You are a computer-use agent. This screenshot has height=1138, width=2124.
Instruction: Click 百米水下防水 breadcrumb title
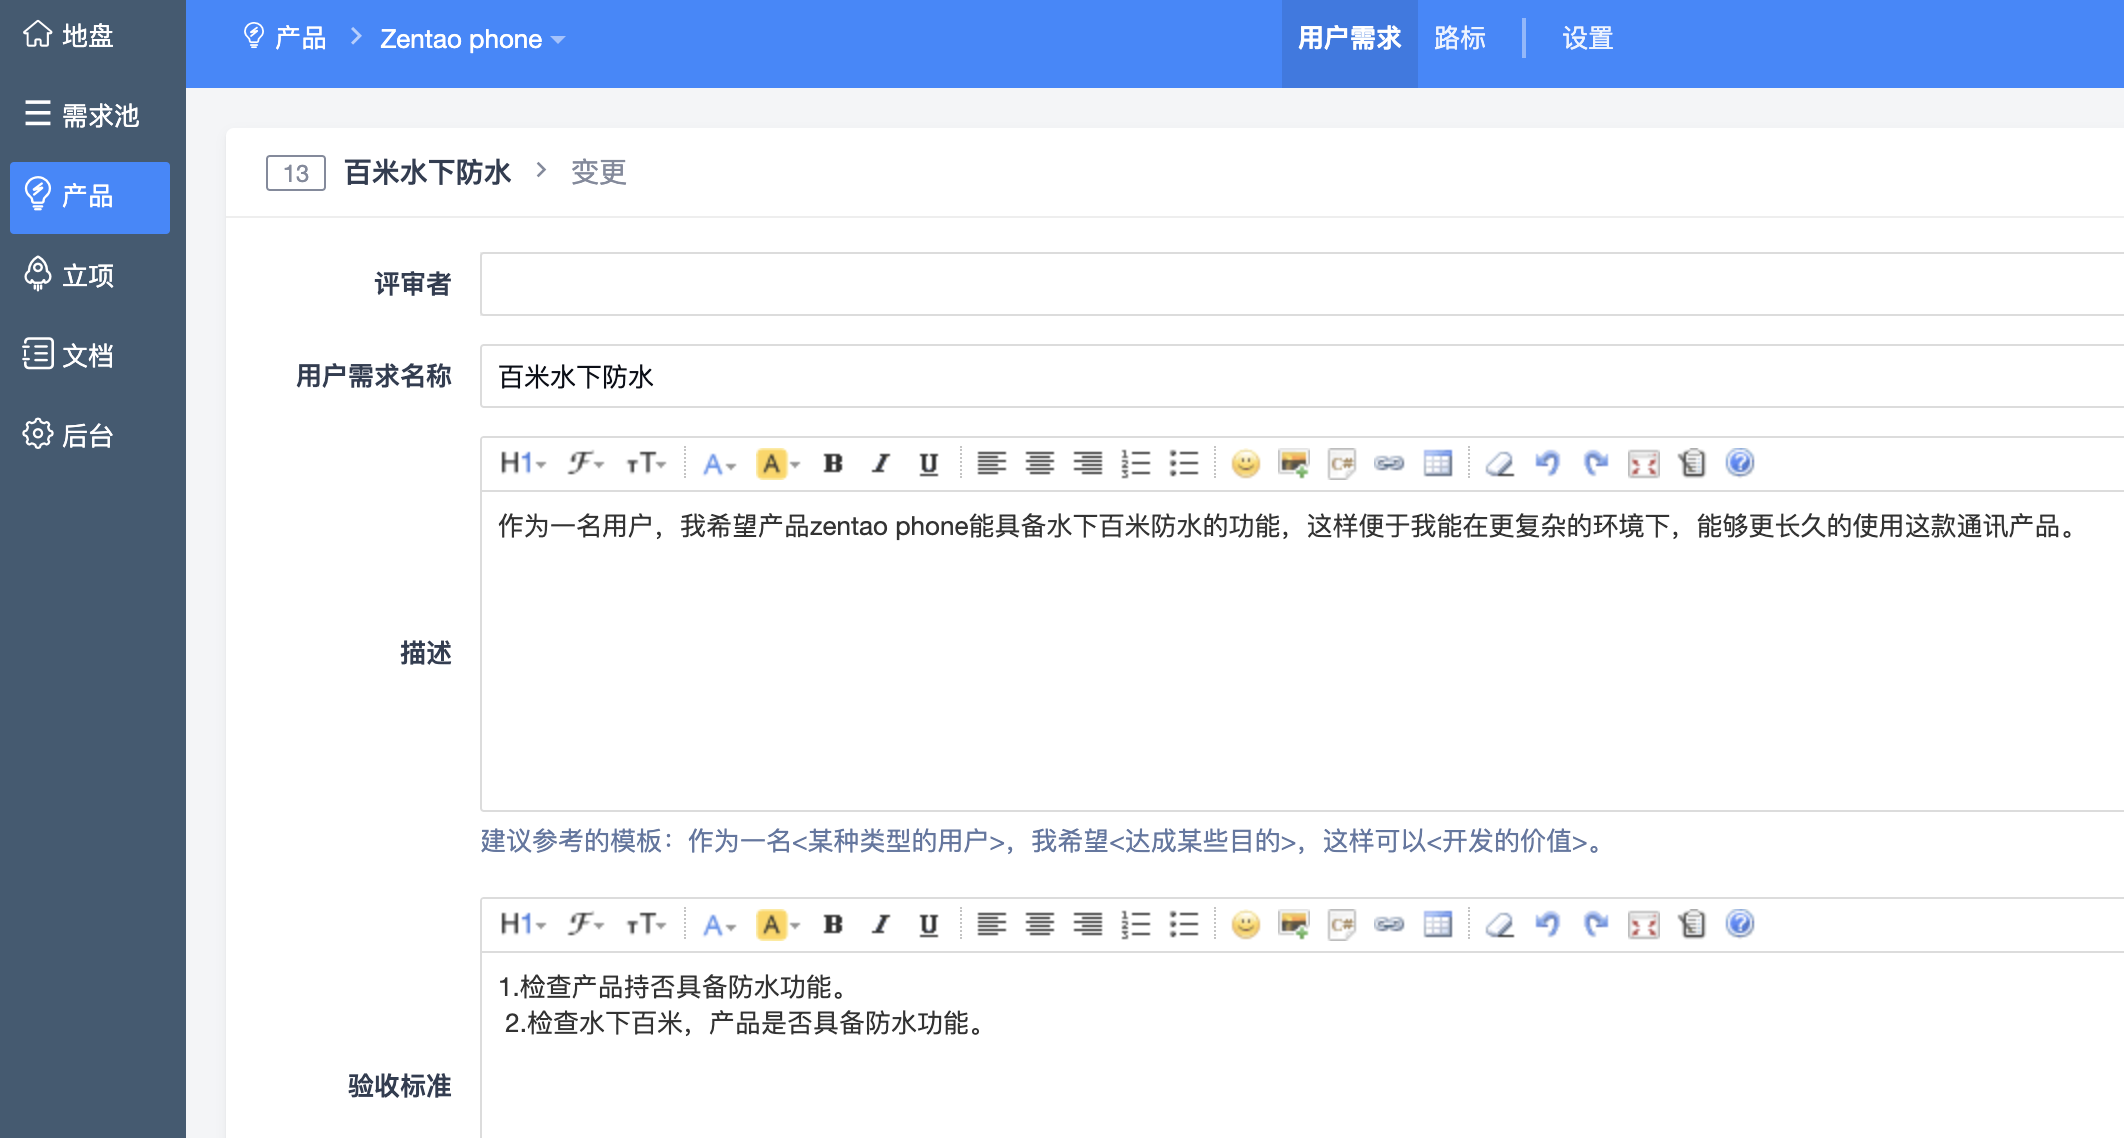click(427, 172)
